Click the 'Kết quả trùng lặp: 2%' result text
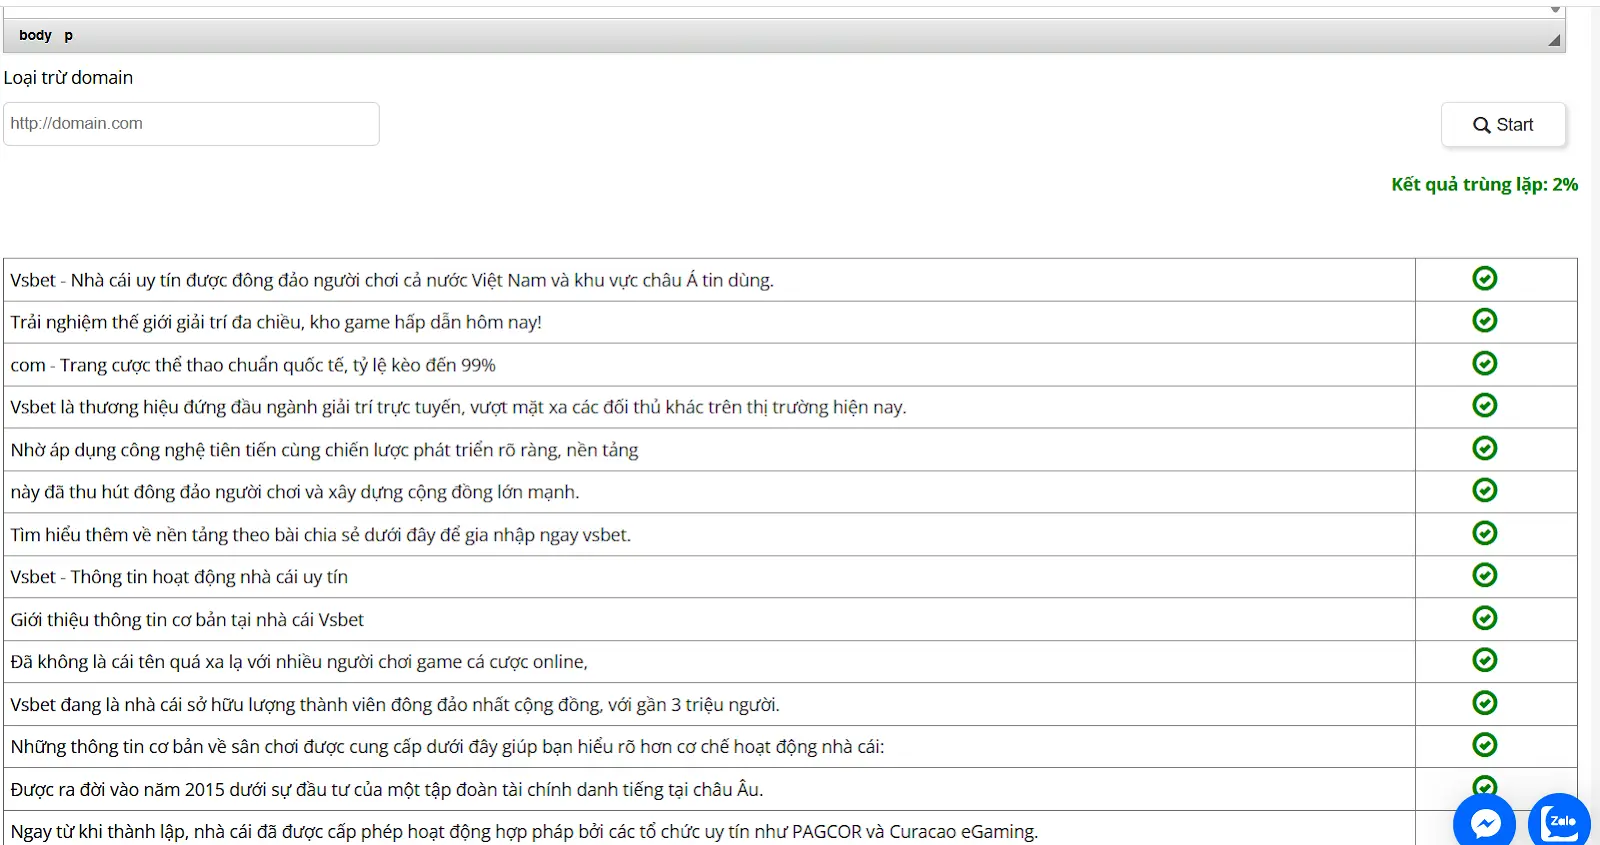Screen dimensions: 1600x845 coord(1484,185)
